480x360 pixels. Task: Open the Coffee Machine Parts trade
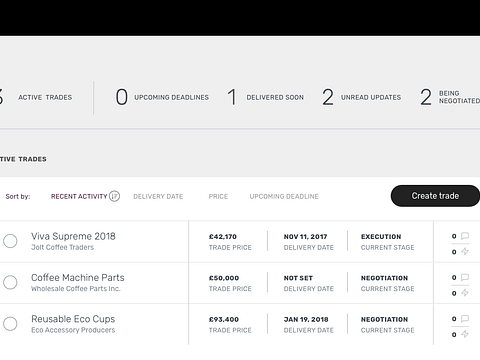(78, 278)
